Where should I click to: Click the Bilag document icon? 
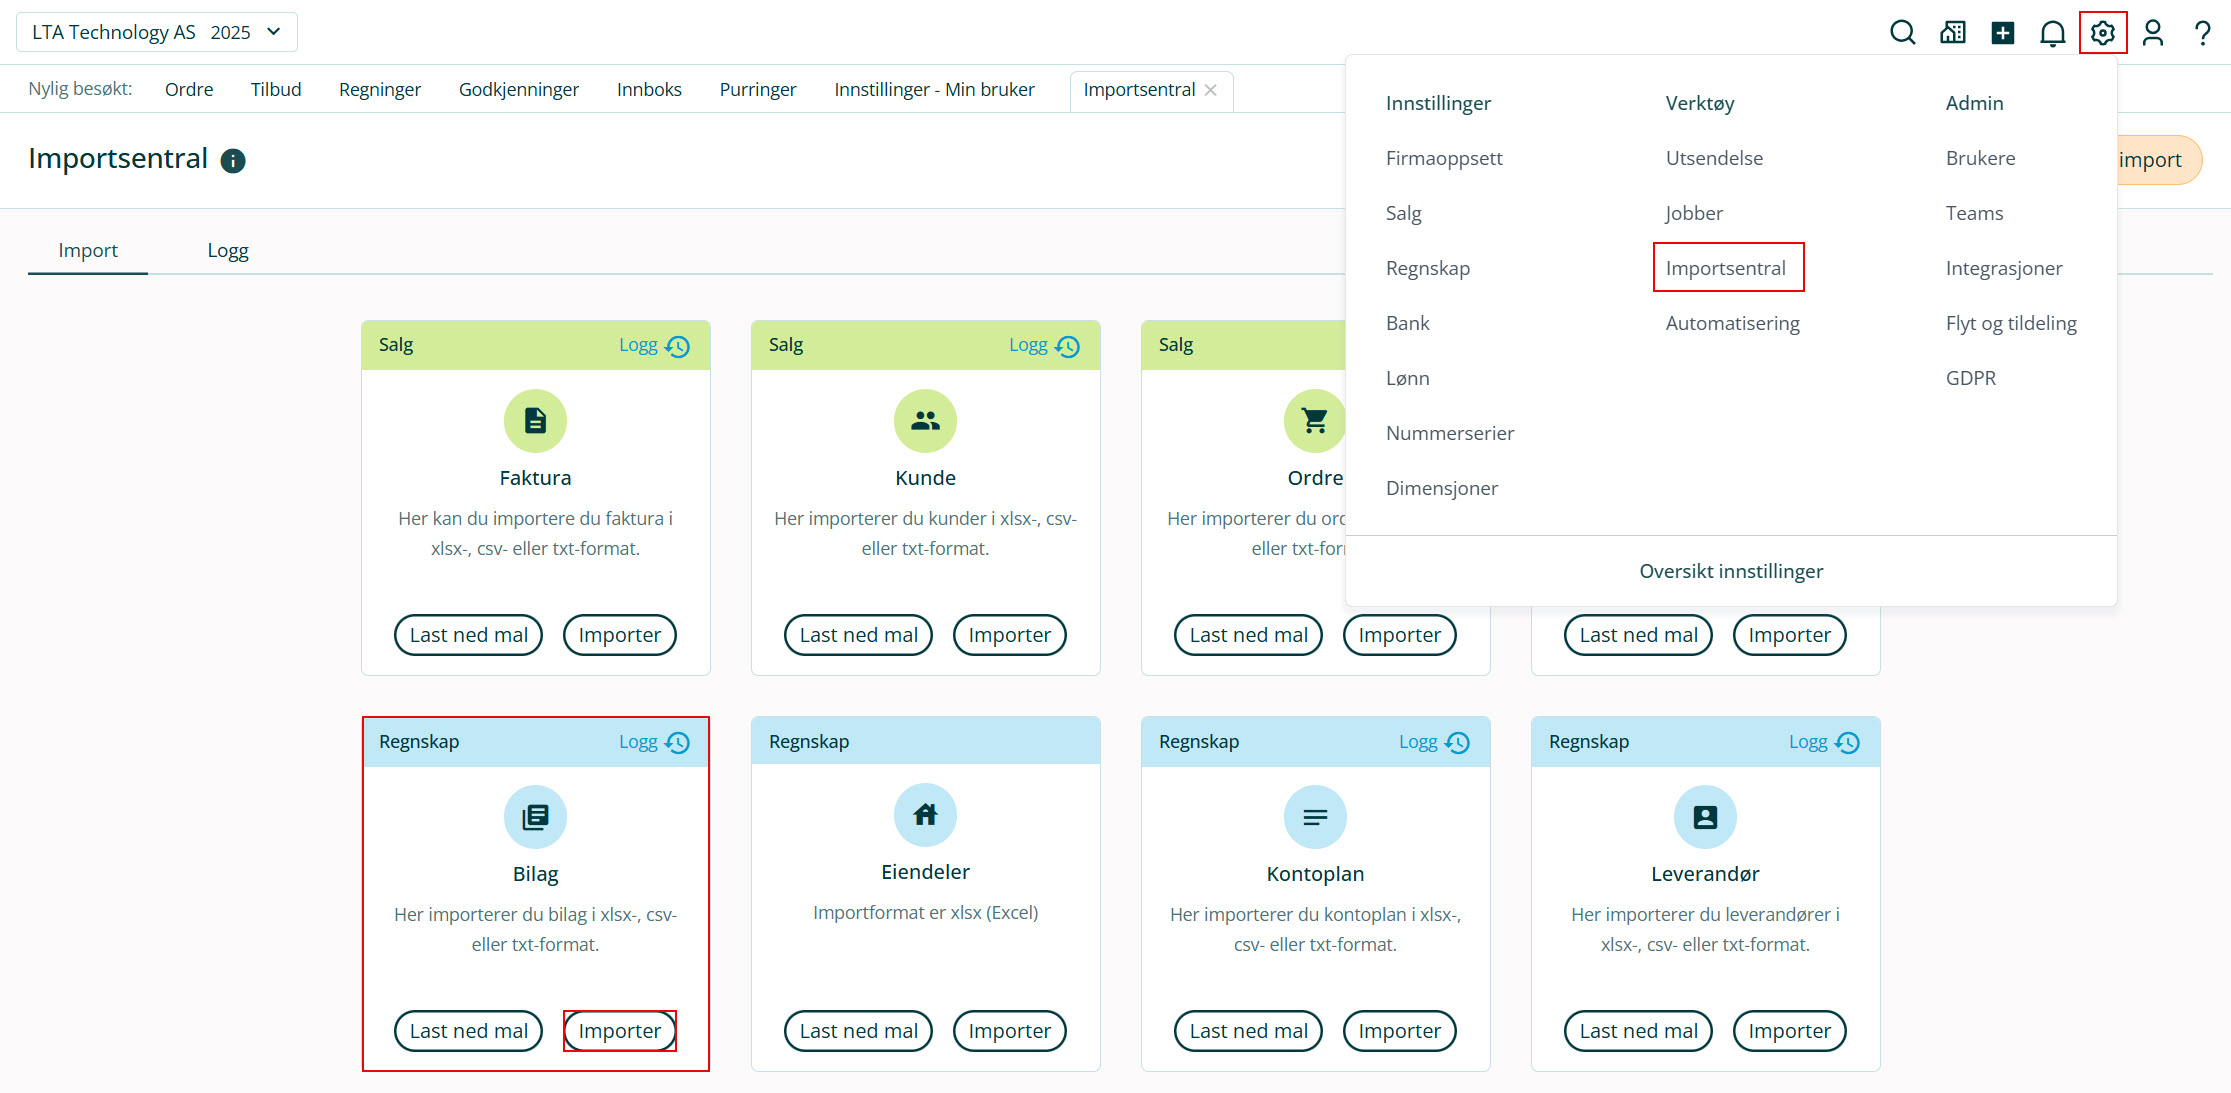tap(535, 817)
